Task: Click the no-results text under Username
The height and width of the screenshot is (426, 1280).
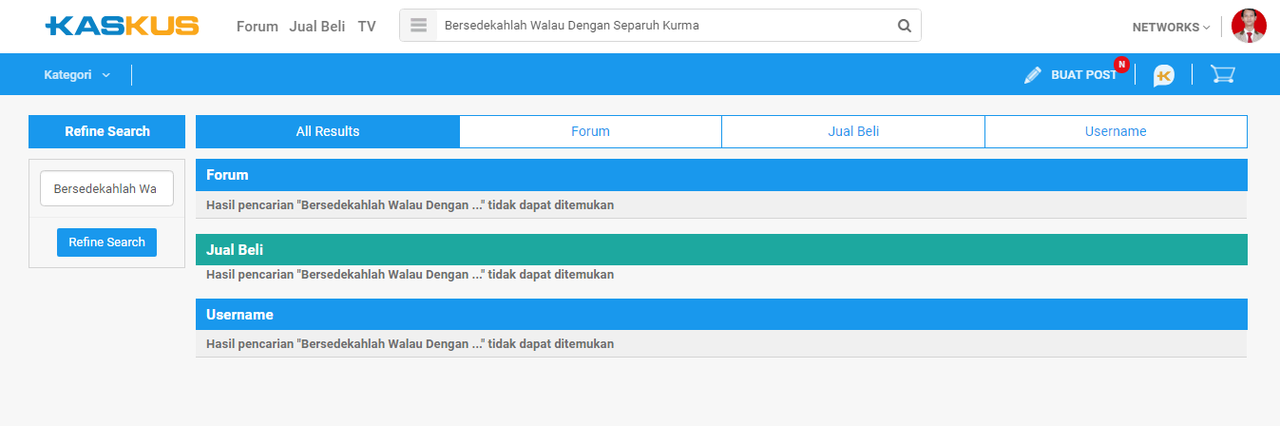Action: (x=410, y=343)
